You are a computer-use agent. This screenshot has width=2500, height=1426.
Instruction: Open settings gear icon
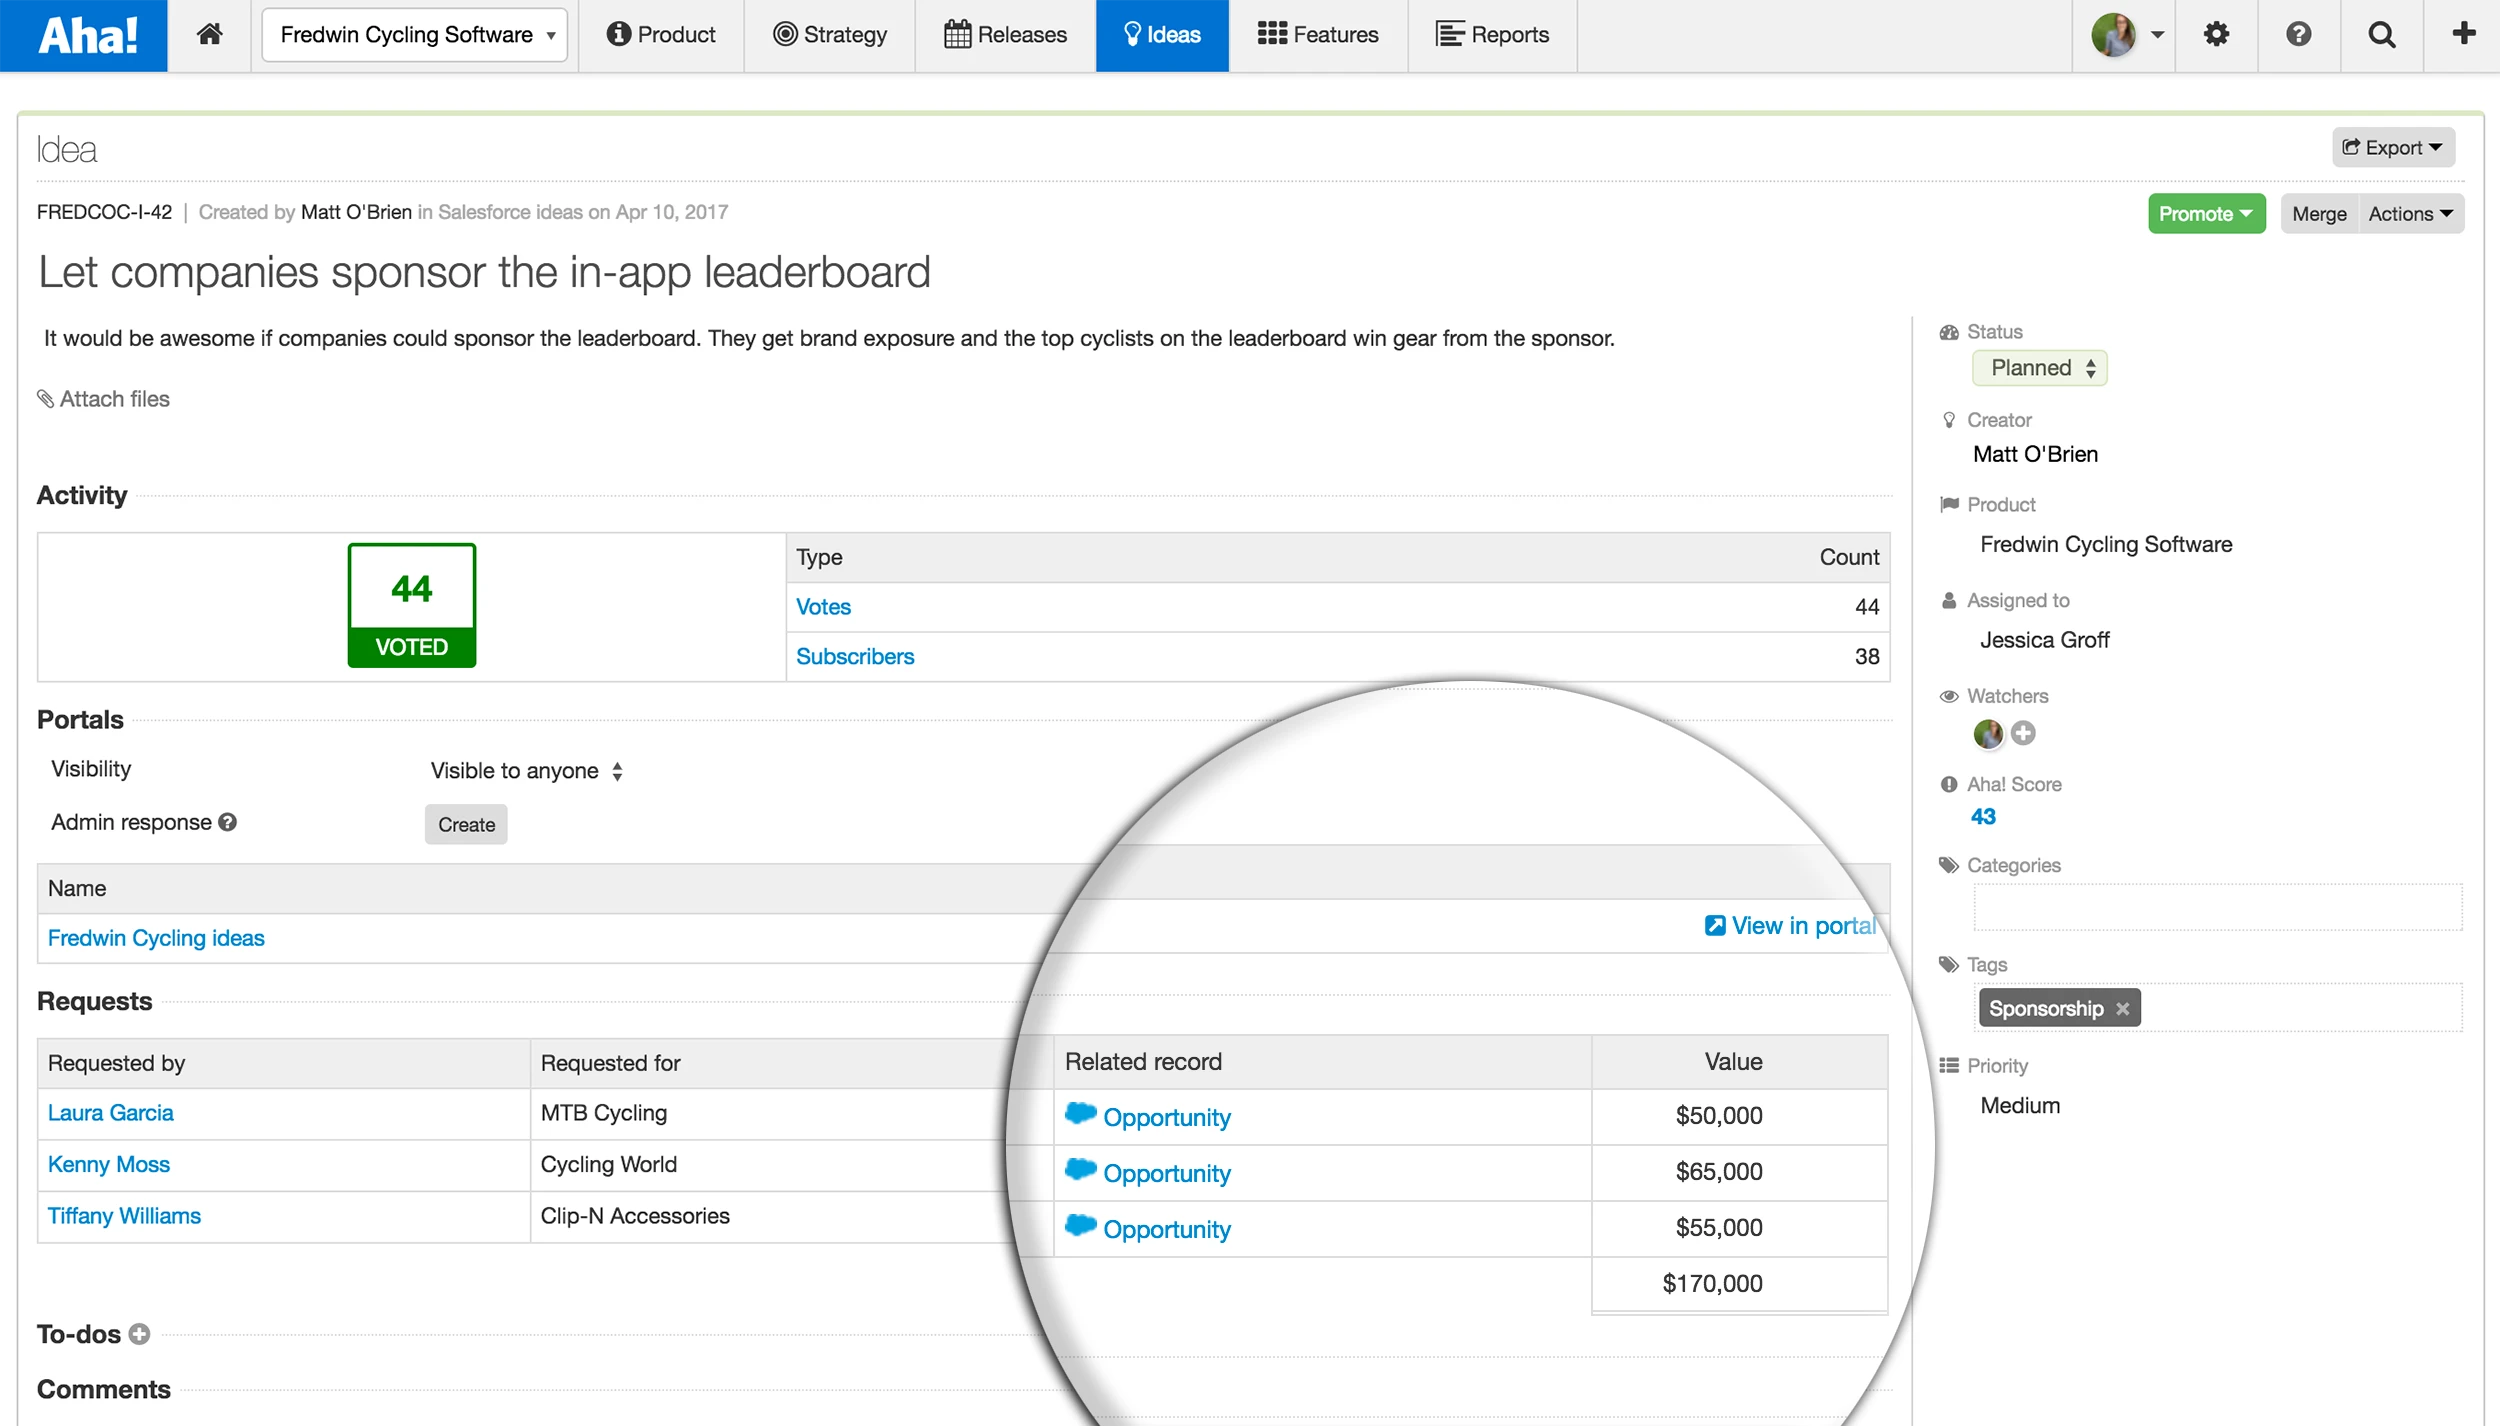[x=2216, y=35]
